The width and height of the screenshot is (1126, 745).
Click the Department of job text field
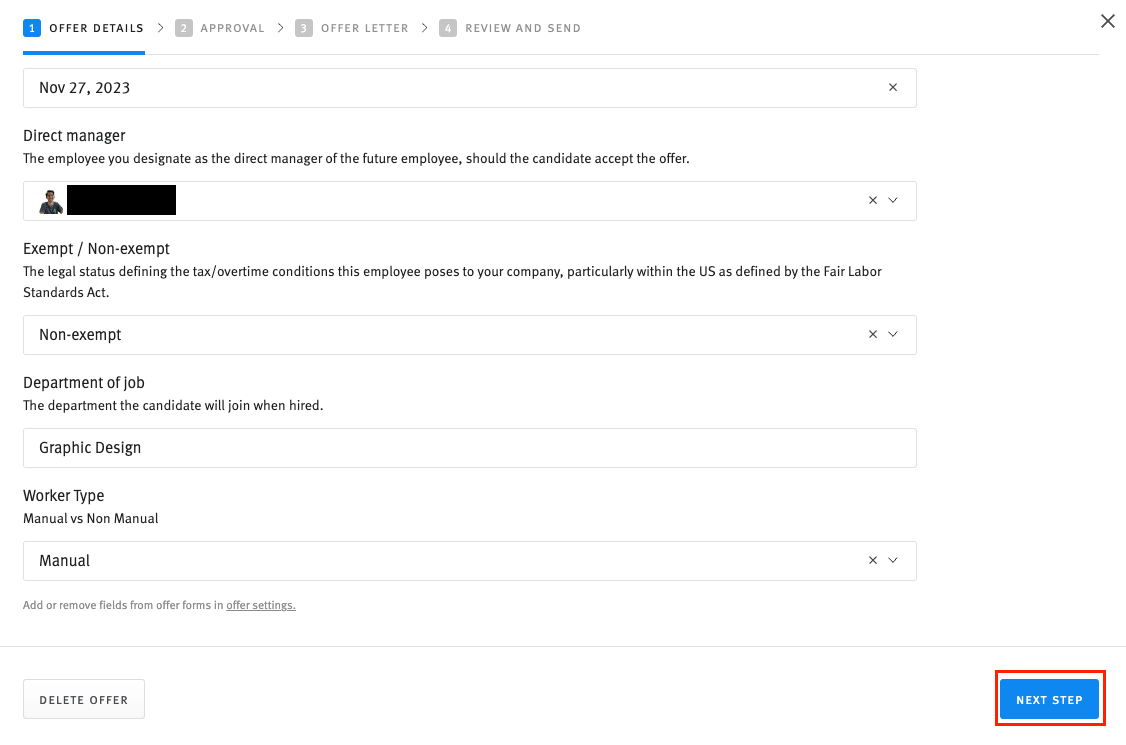coord(469,448)
